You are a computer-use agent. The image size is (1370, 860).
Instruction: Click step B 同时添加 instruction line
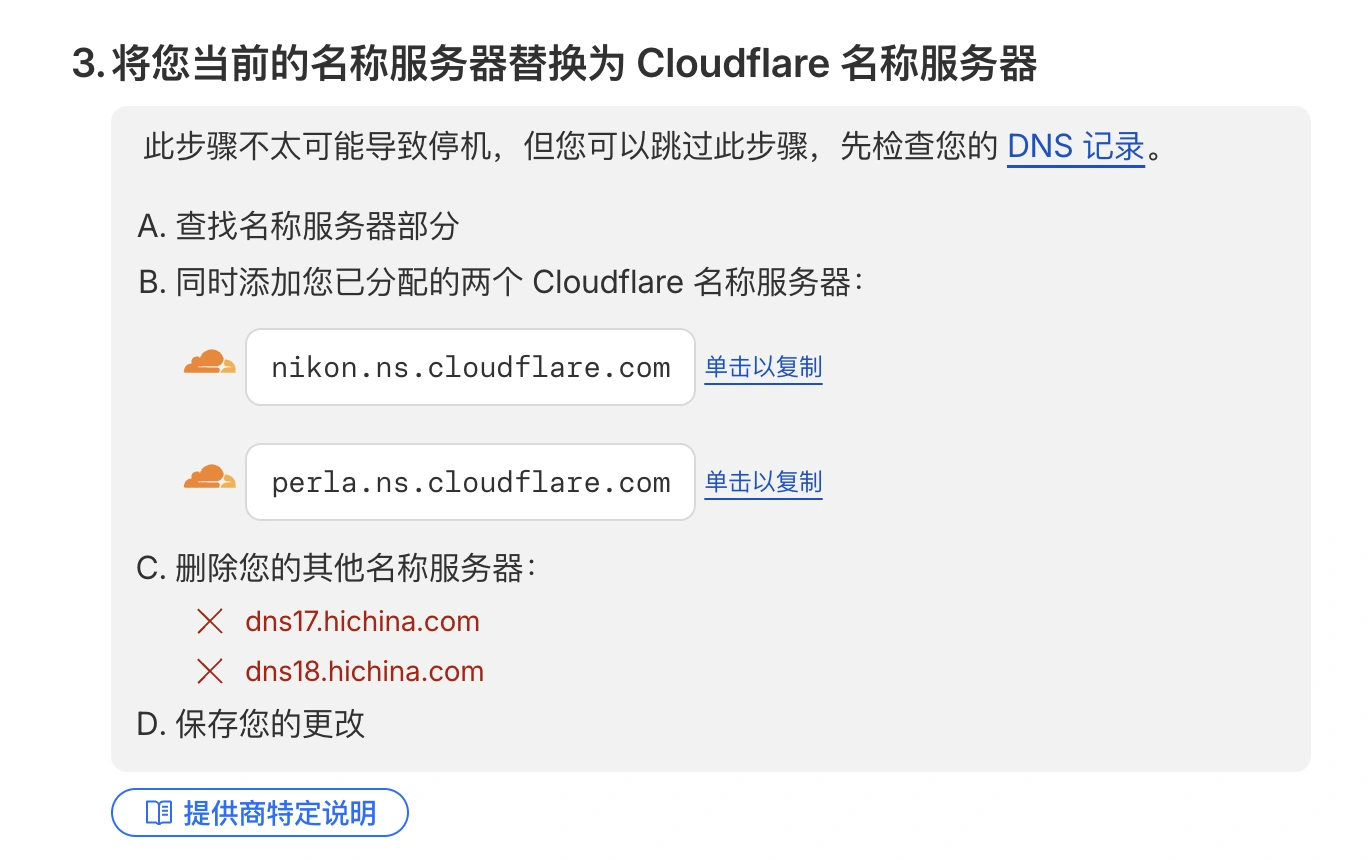coord(500,283)
